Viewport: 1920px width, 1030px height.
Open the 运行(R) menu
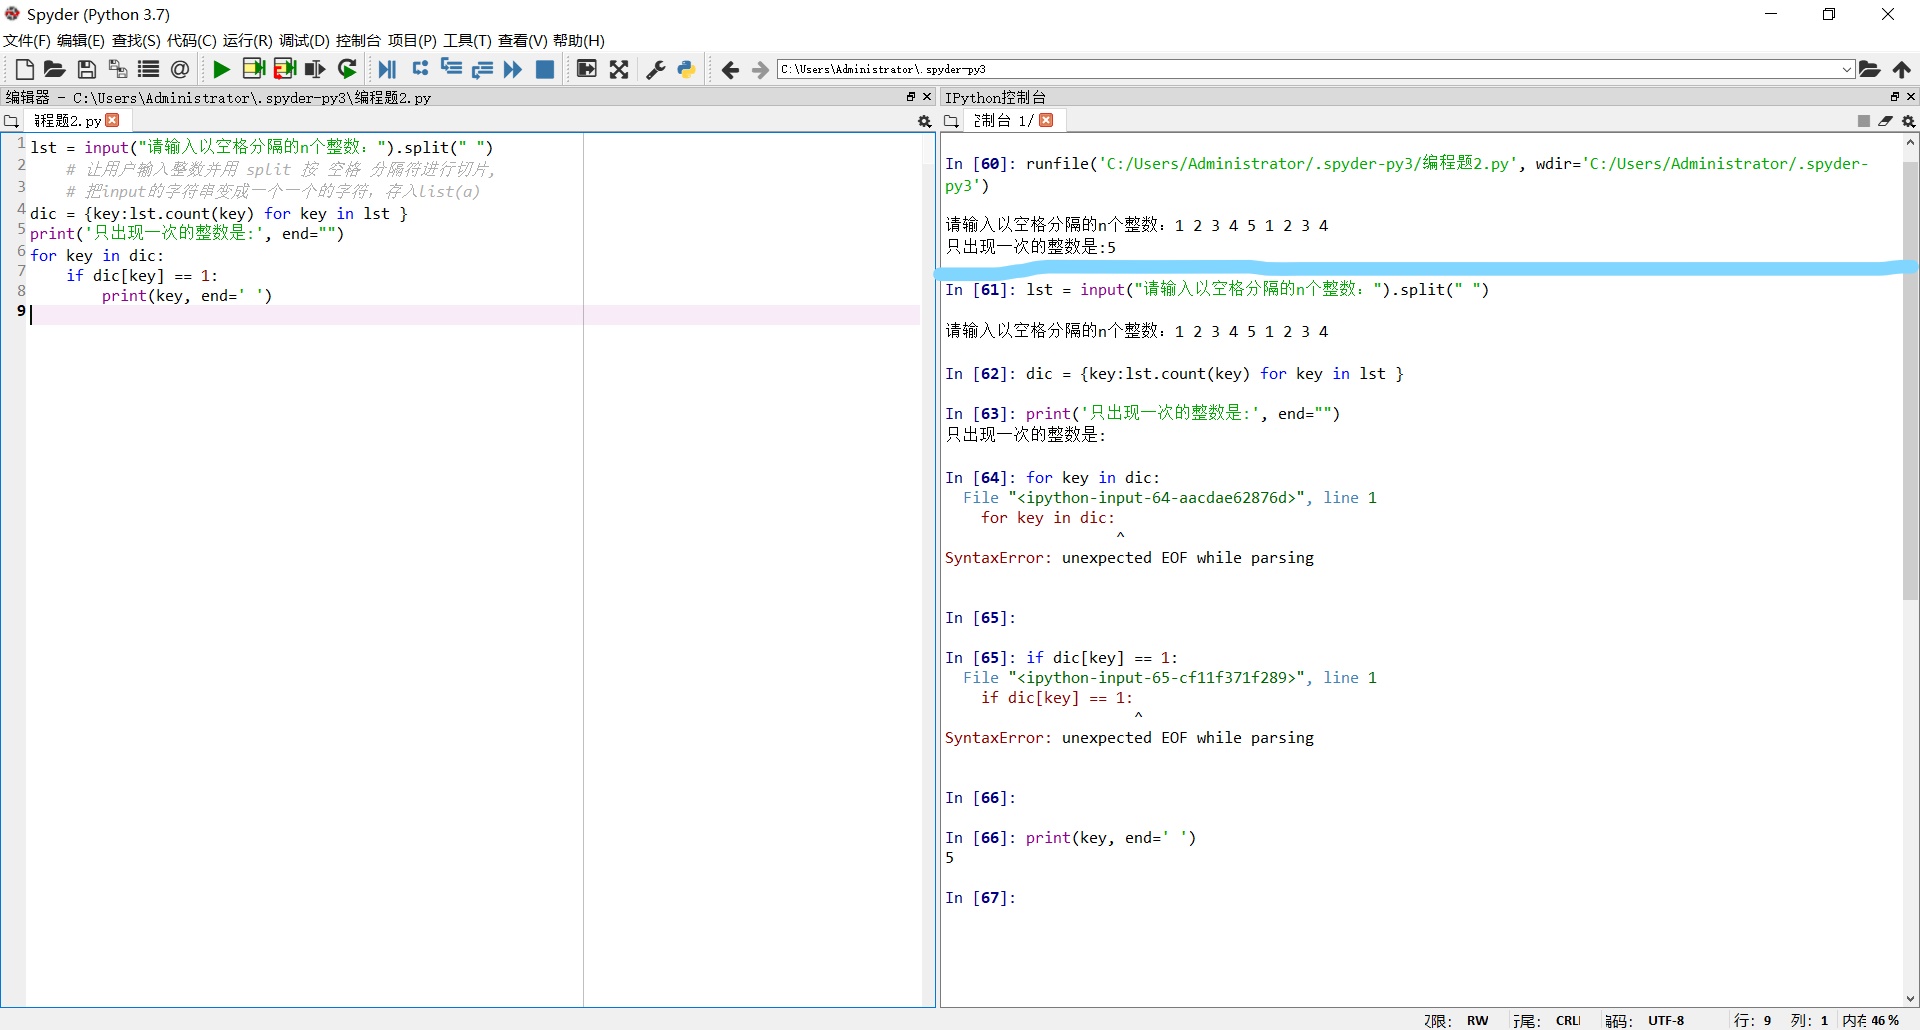[x=247, y=41]
